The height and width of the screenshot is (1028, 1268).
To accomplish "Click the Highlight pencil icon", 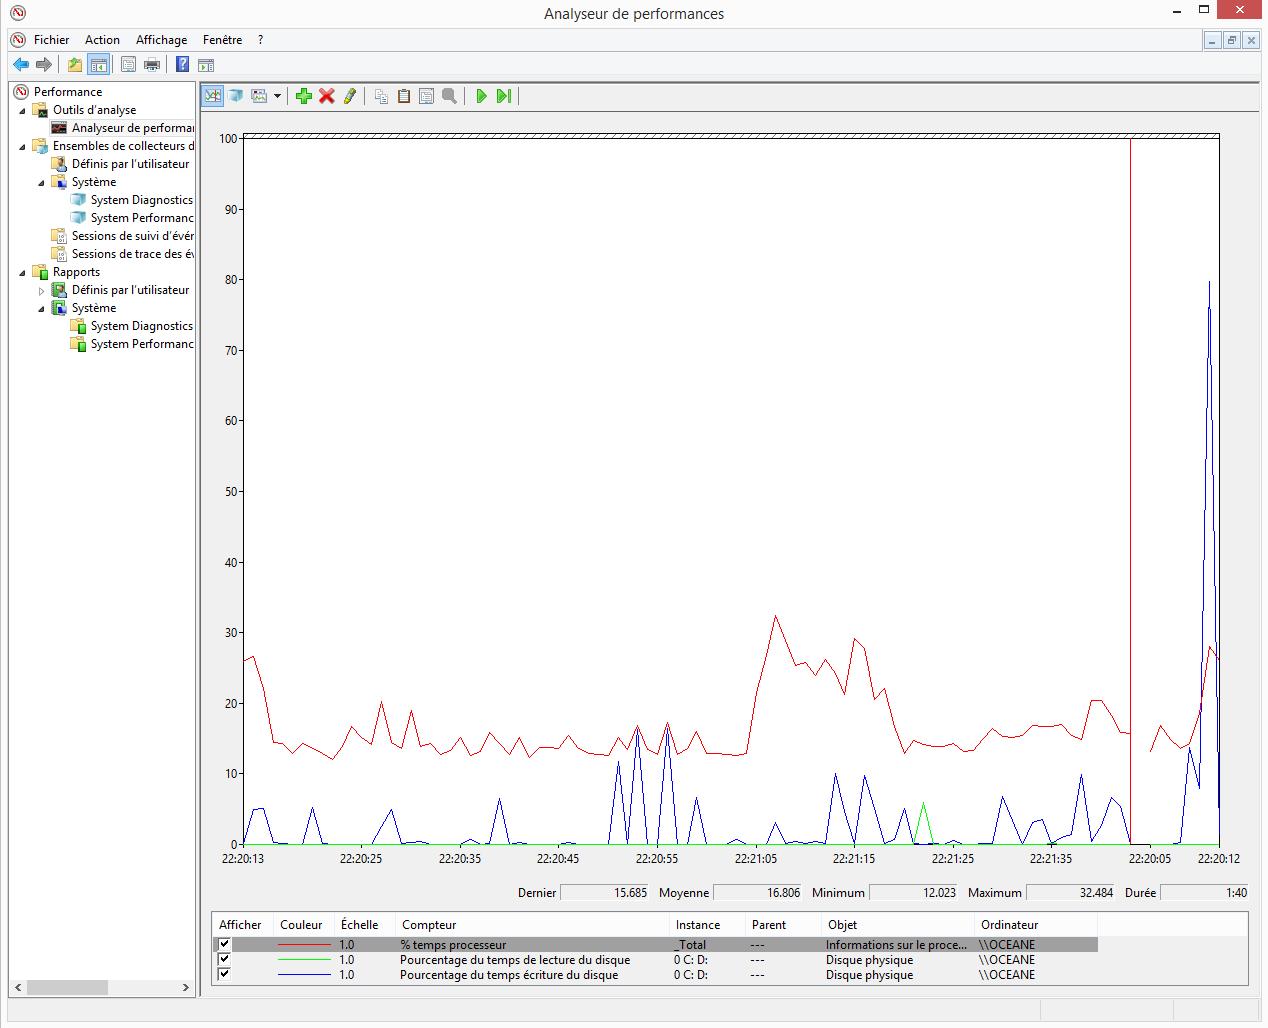I will pyautogui.click(x=349, y=96).
